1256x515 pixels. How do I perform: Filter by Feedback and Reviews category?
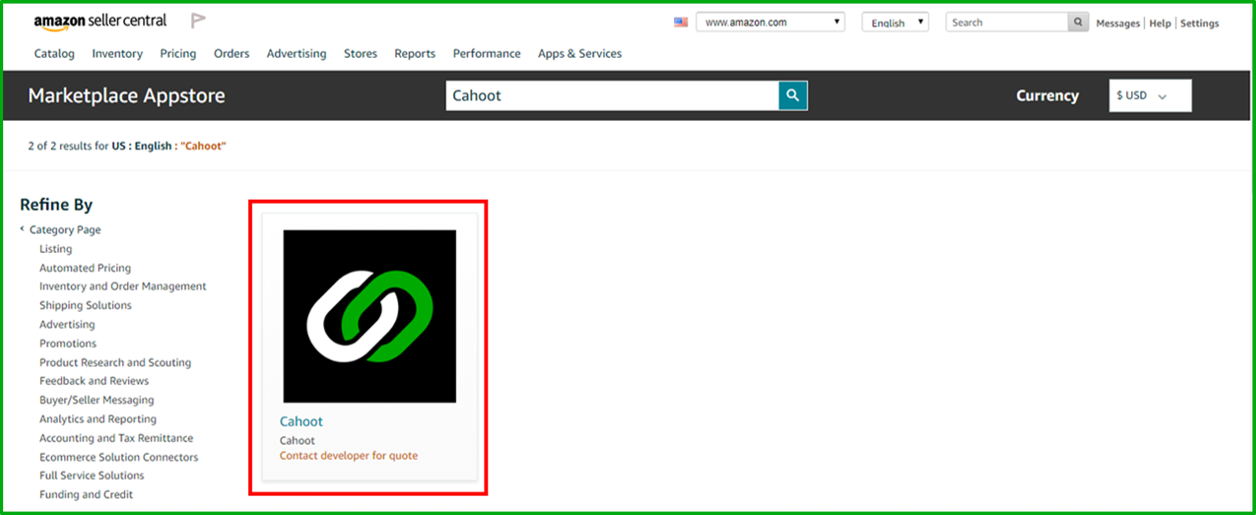tap(94, 381)
